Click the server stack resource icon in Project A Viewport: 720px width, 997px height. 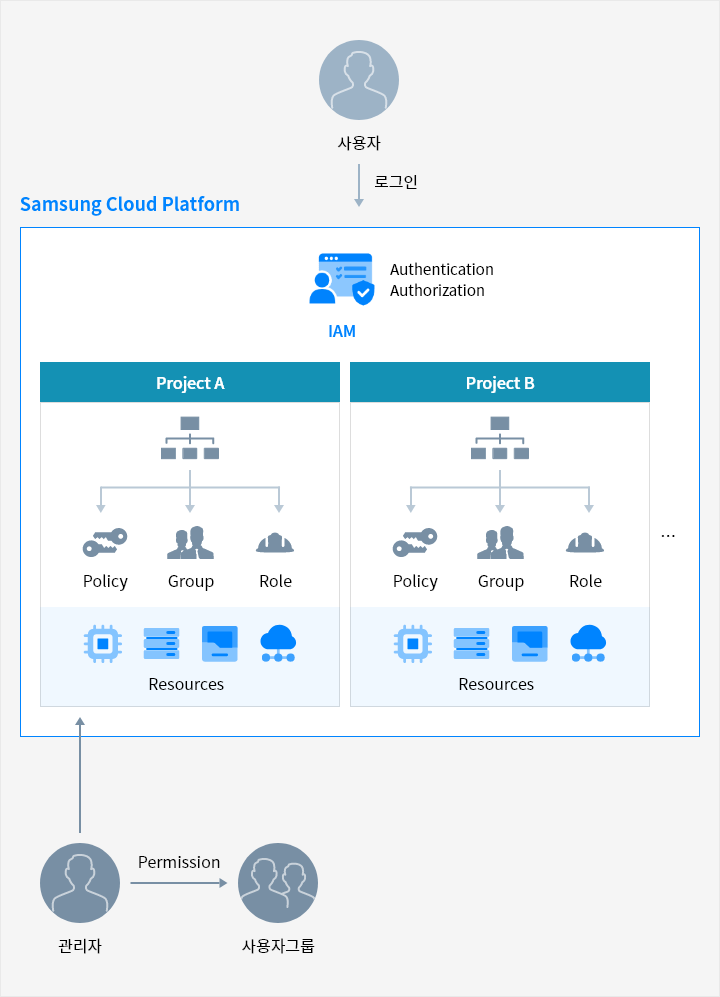162,643
